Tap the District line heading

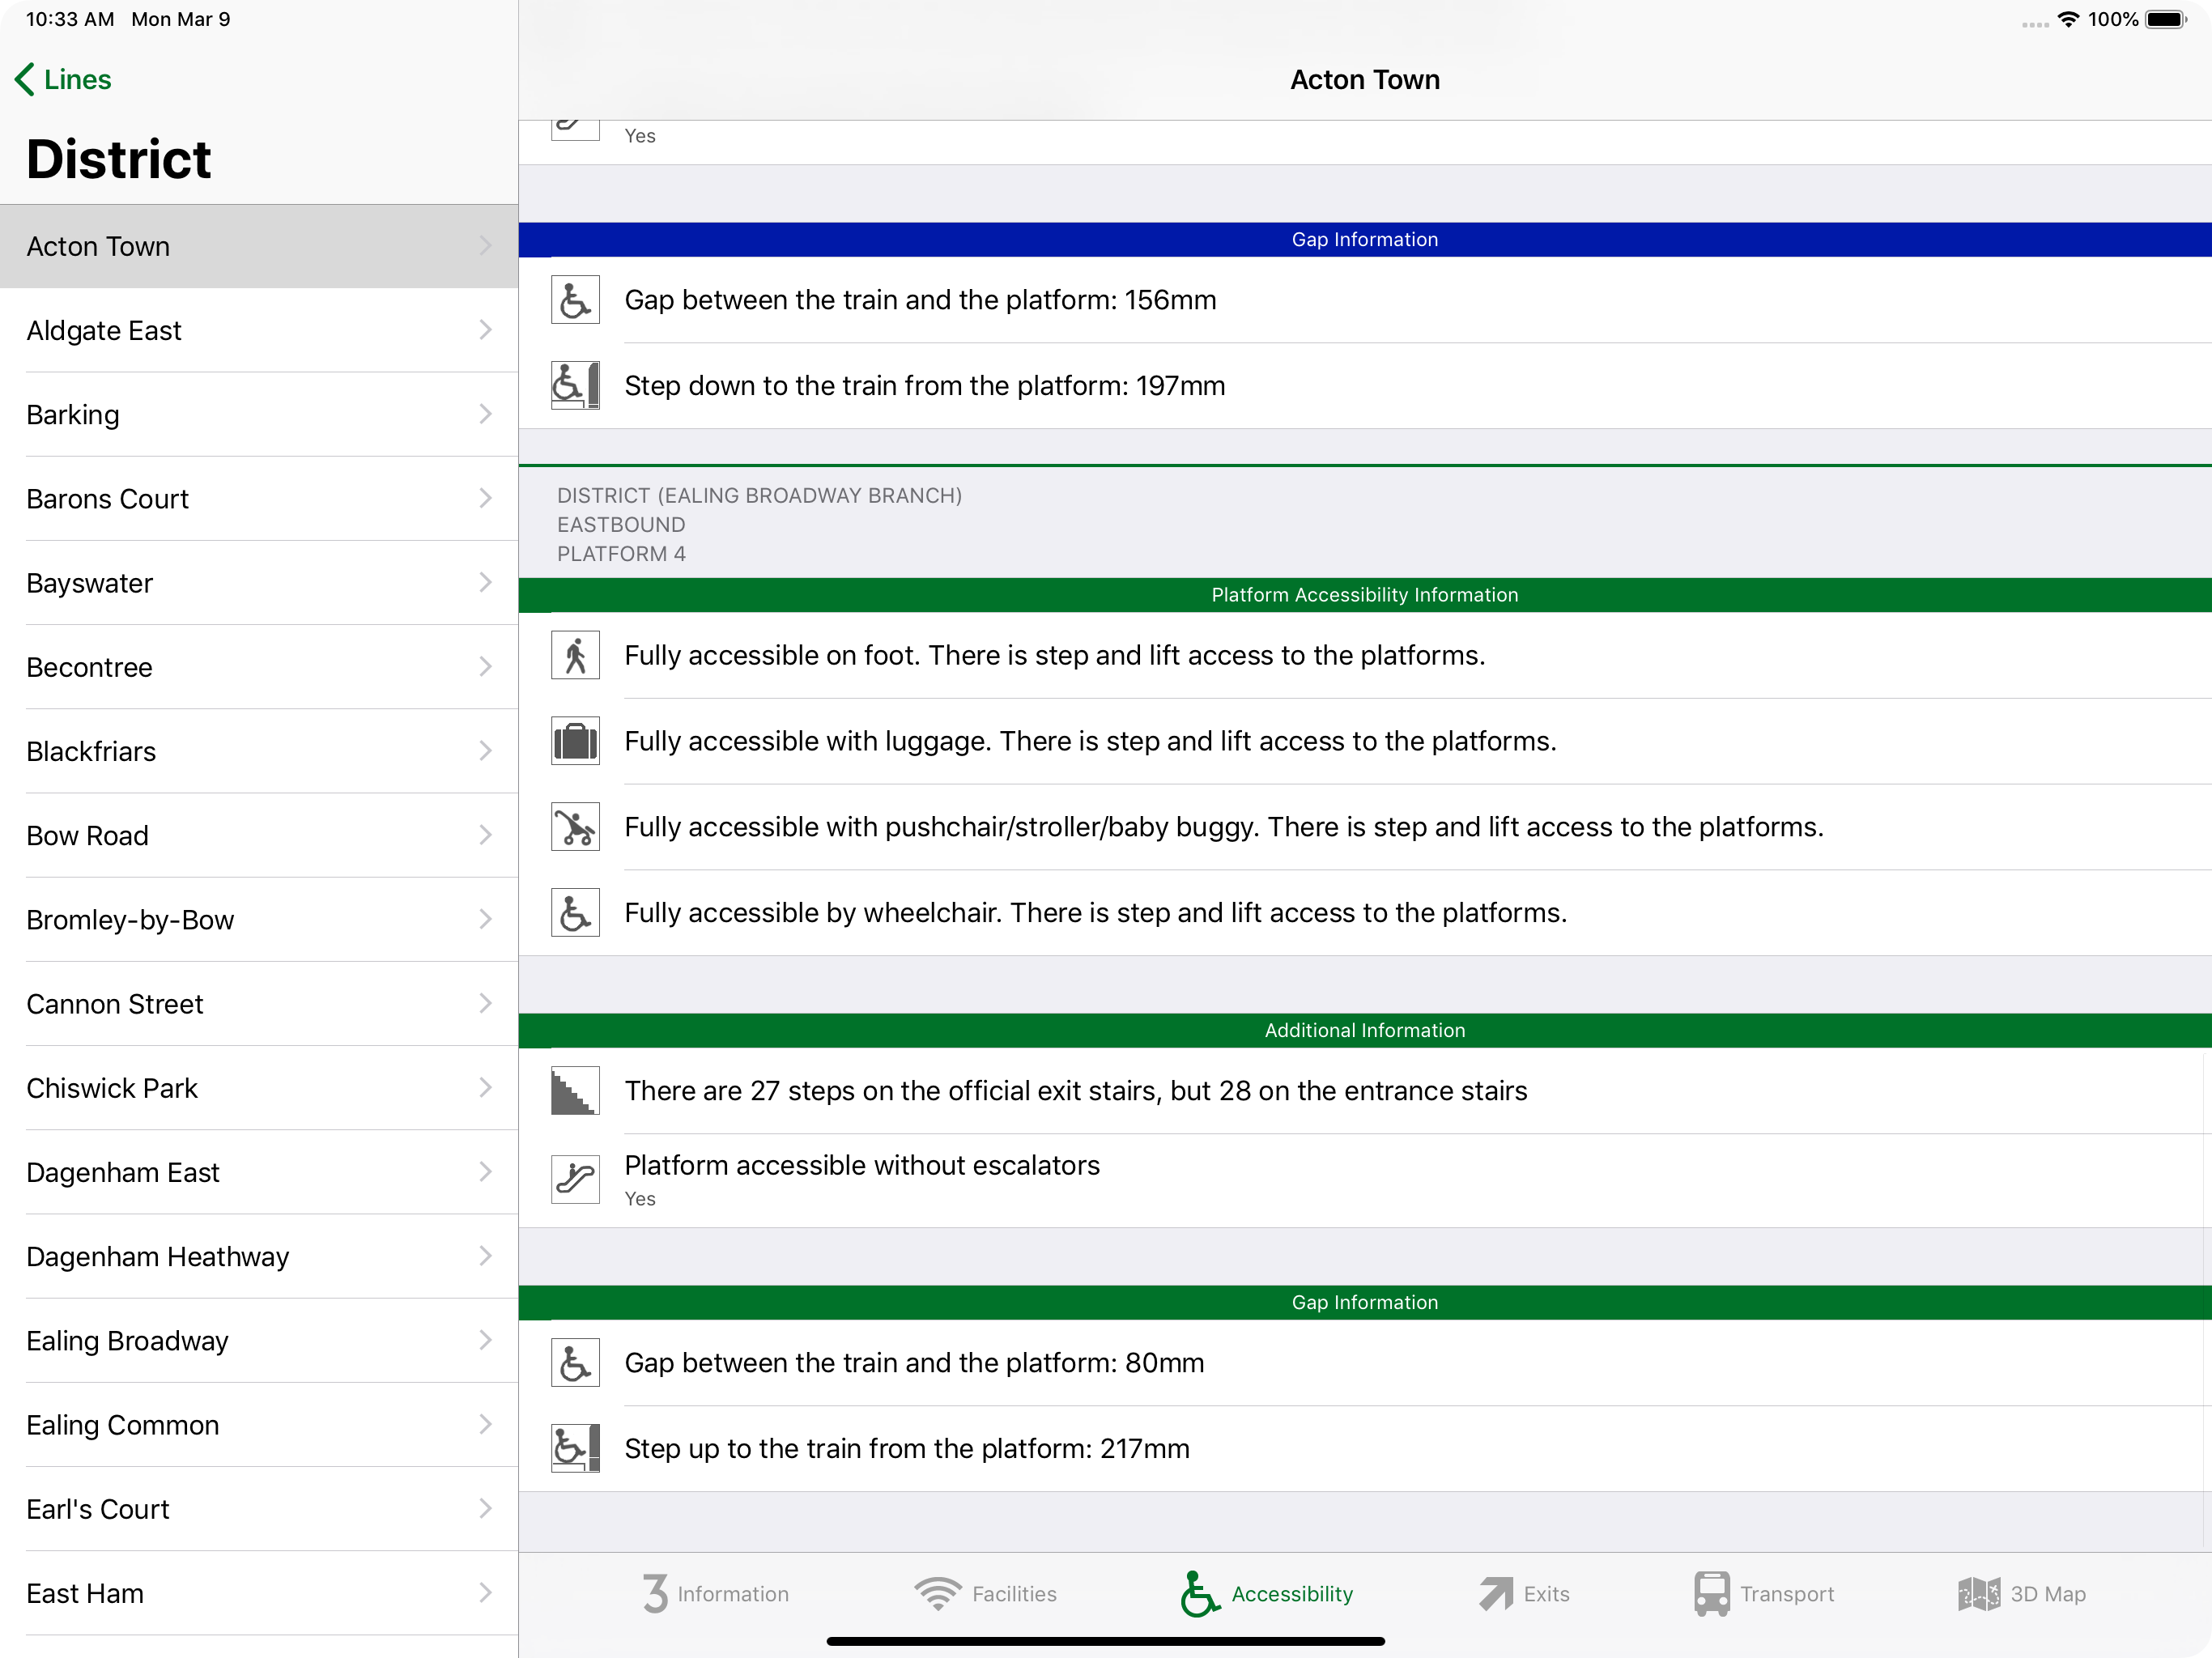pyautogui.click(x=119, y=159)
